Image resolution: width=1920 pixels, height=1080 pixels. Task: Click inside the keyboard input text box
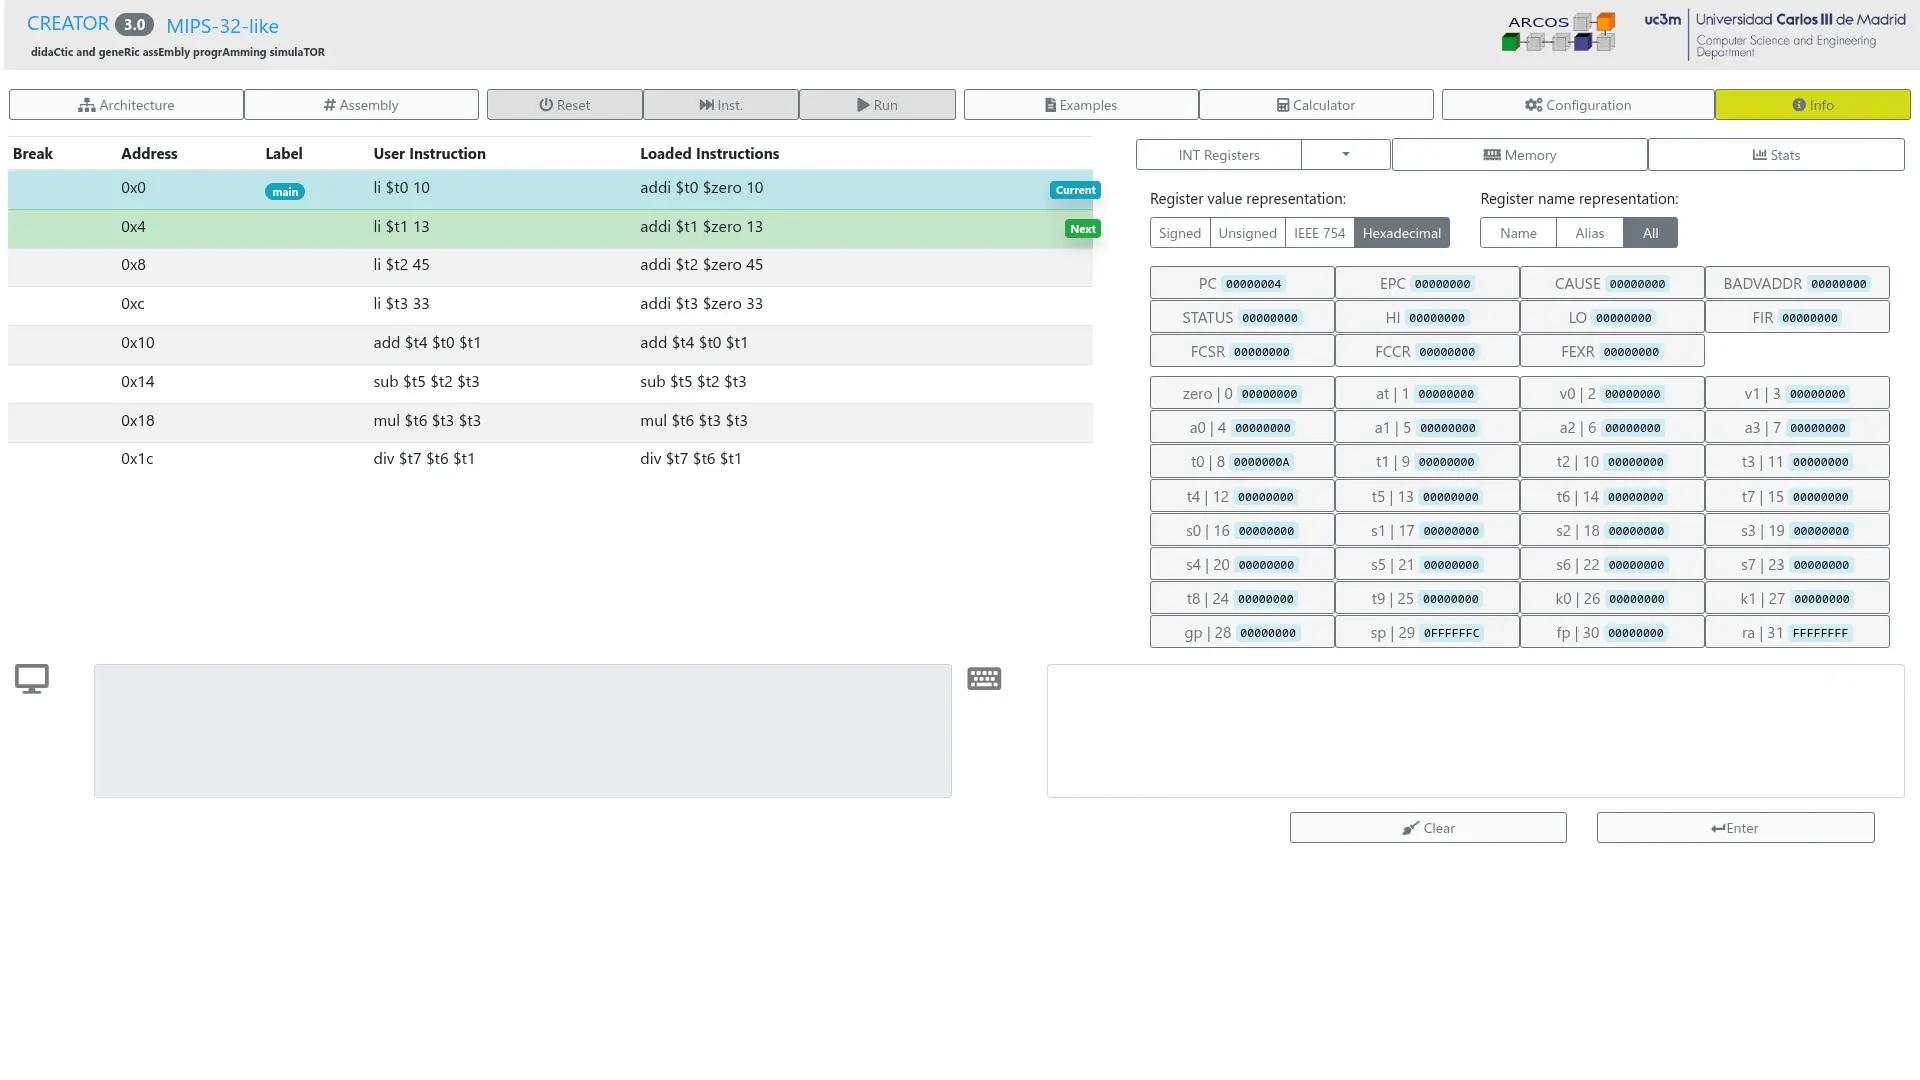click(x=1475, y=731)
